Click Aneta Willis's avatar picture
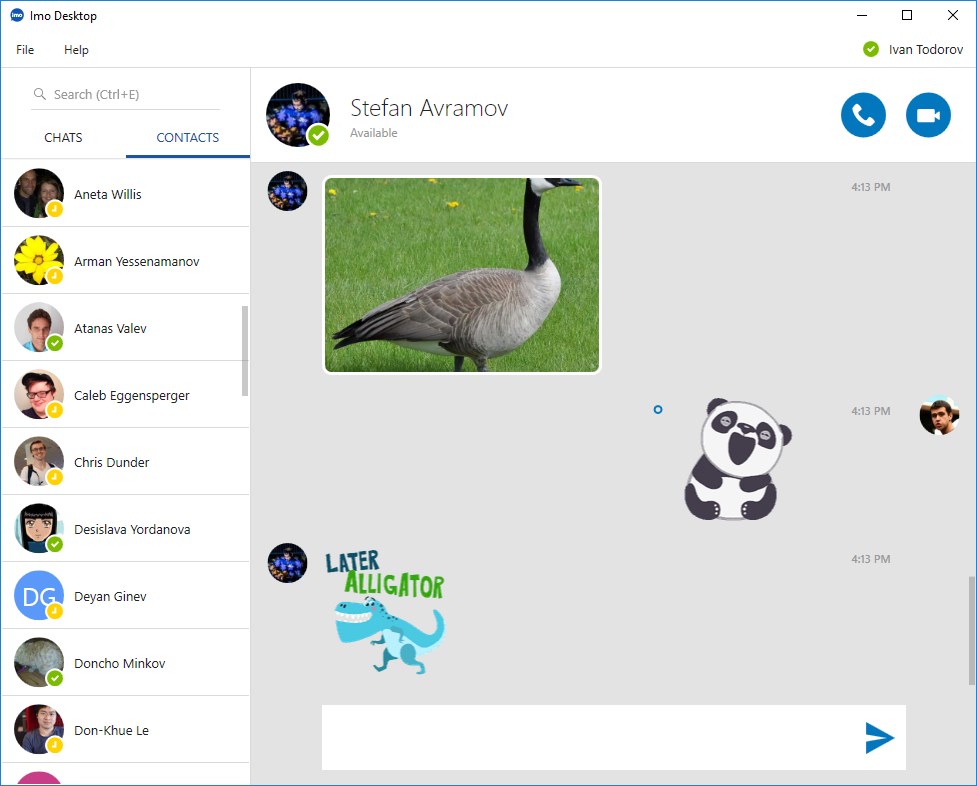Image resolution: width=977 pixels, height=786 pixels. (38, 193)
